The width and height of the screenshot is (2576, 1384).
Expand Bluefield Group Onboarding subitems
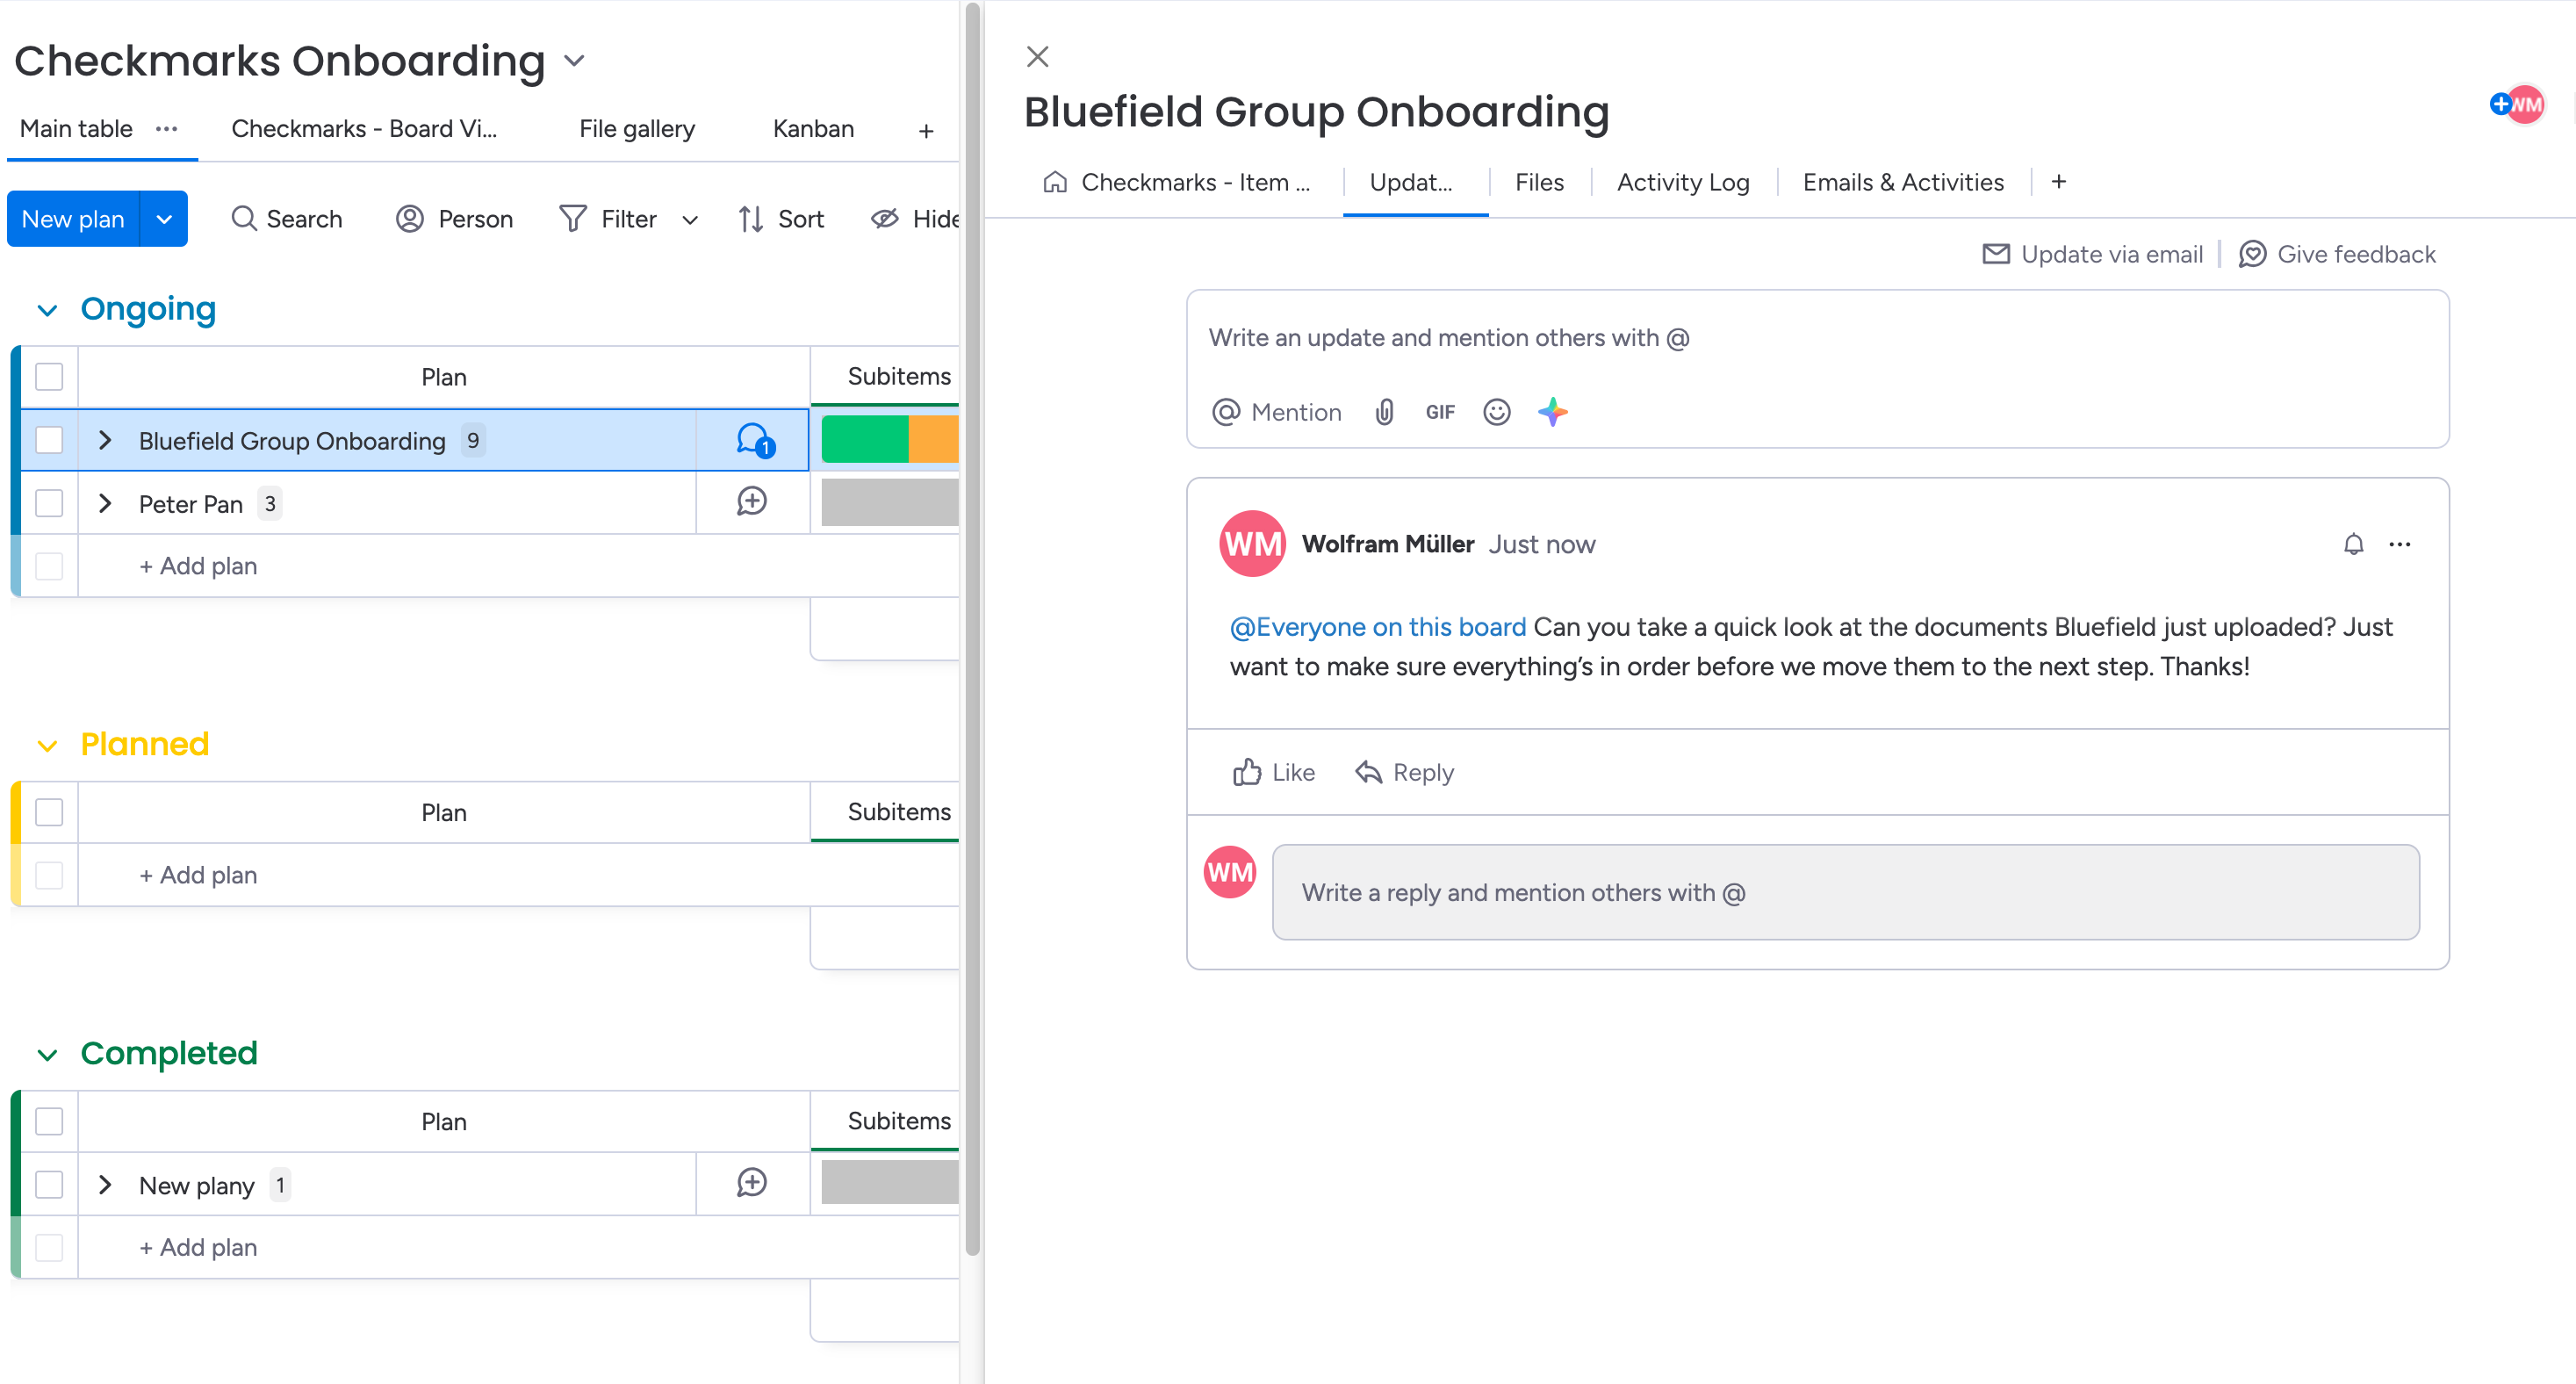(105, 440)
